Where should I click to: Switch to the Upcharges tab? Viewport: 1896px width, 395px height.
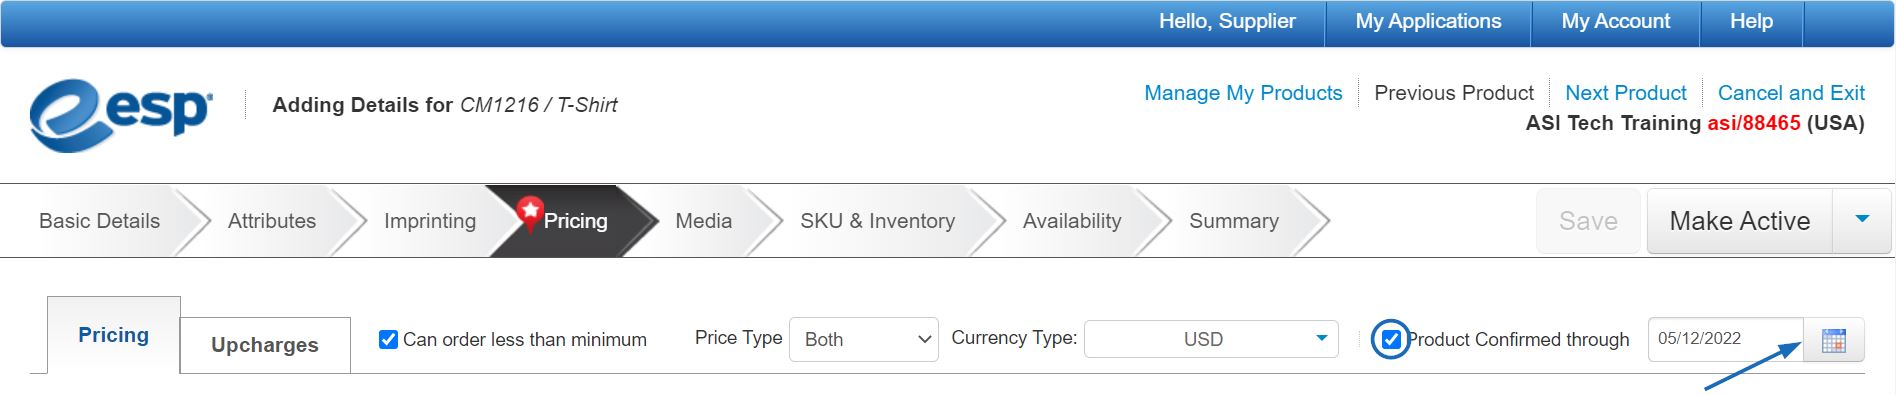265,345
